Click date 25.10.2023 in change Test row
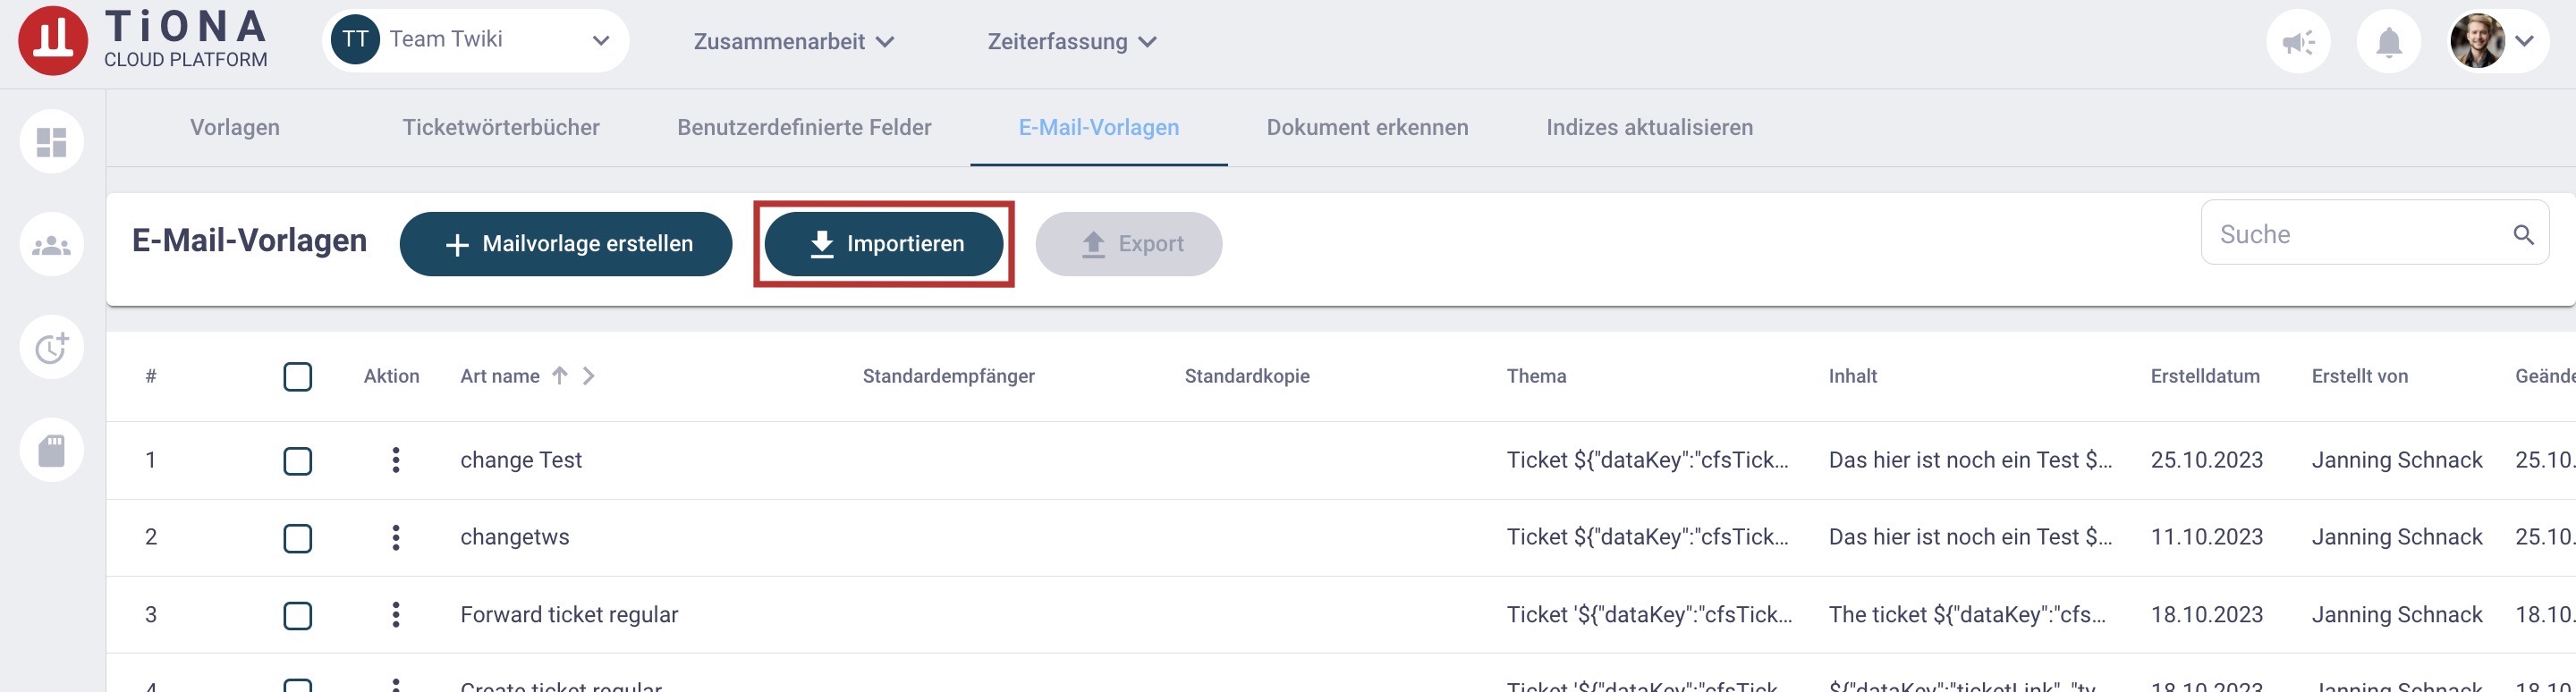Image resolution: width=2576 pixels, height=692 pixels. click(2206, 460)
